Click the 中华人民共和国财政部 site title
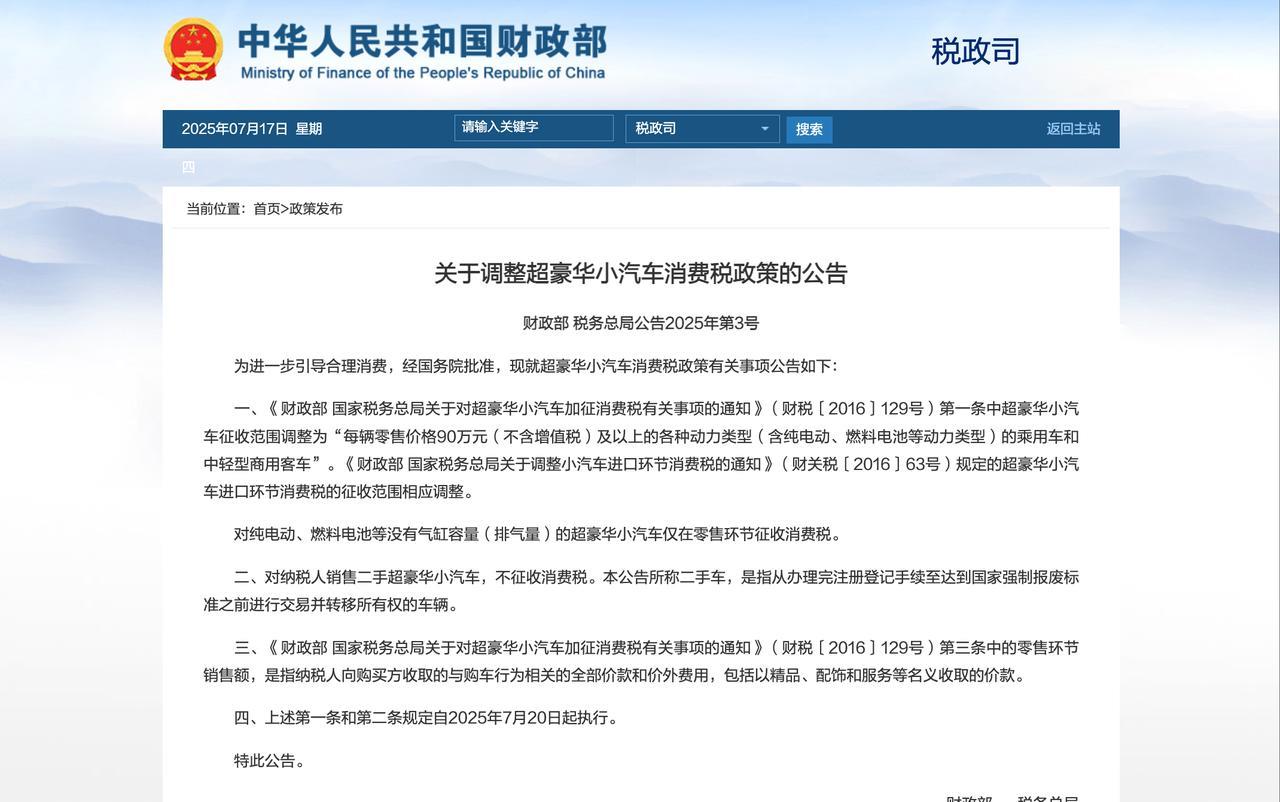Image resolution: width=1280 pixels, height=802 pixels. pos(422,42)
